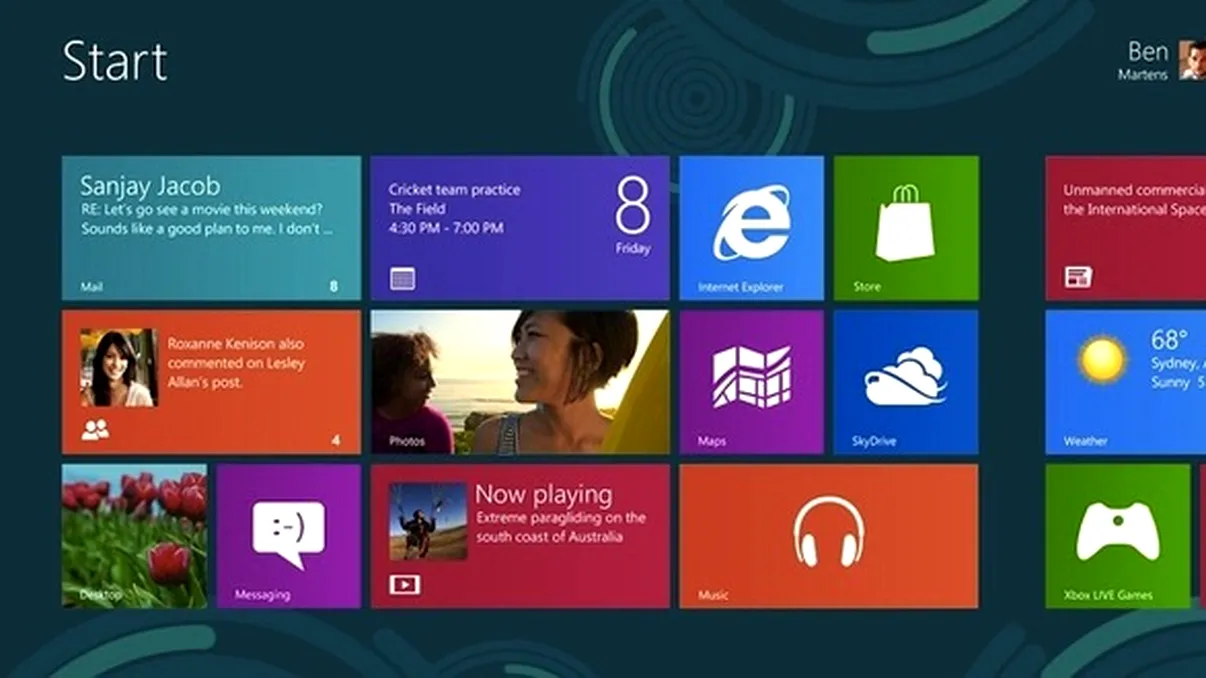Click the "Roxanne Kenison also commented" text

(236, 363)
